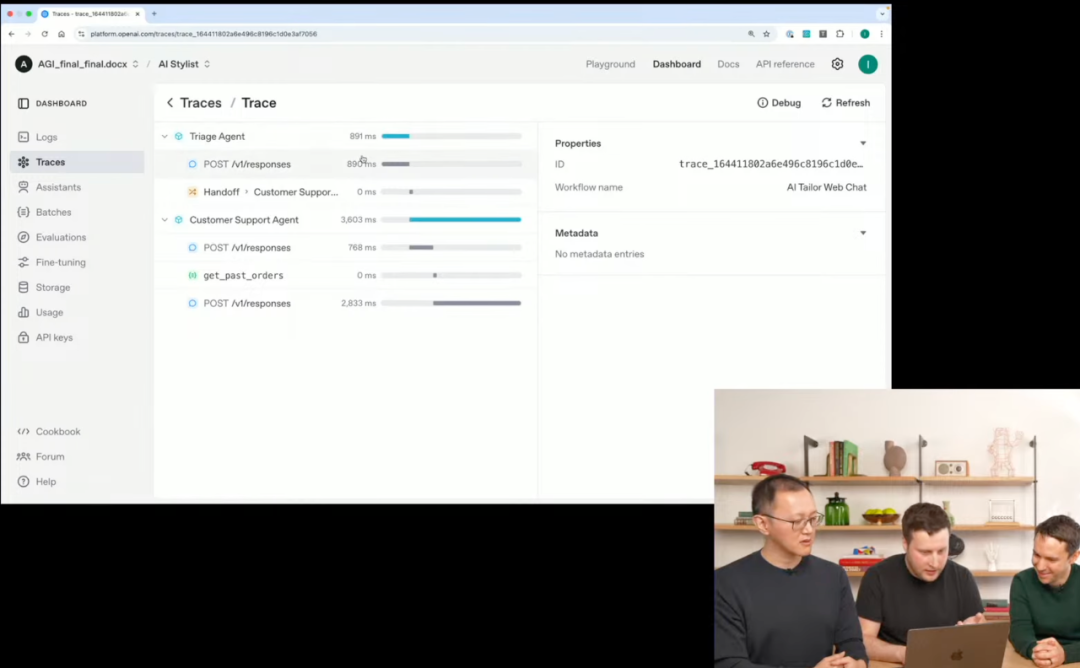Open the Docs tab

click(x=728, y=64)
